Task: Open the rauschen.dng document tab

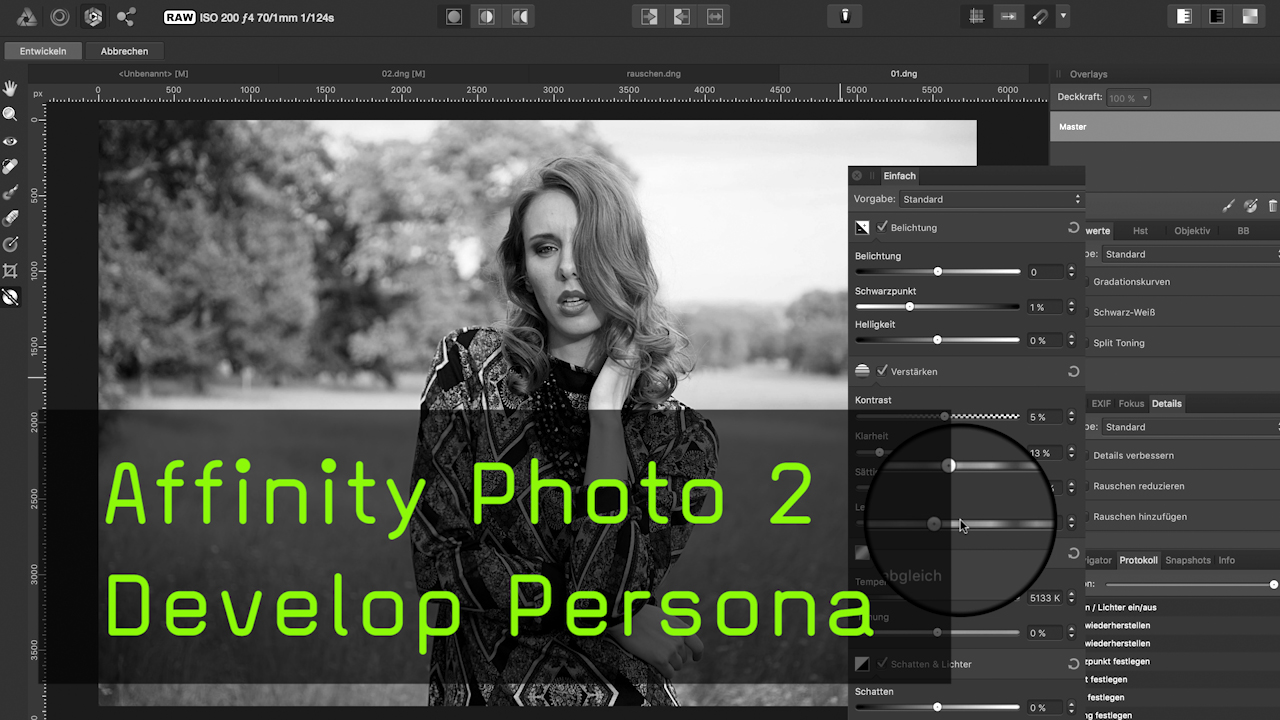Action: [x=653, y=74]
